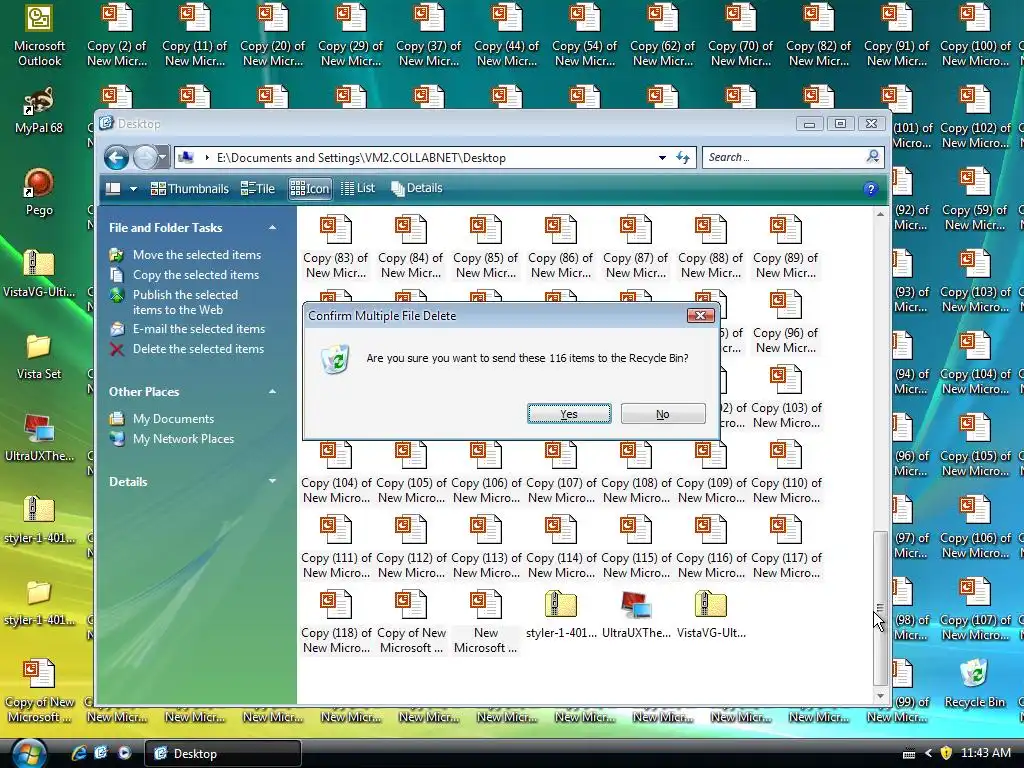Open the Start menu orb
The image size is (1024, 768).
[x=29, y=753]
